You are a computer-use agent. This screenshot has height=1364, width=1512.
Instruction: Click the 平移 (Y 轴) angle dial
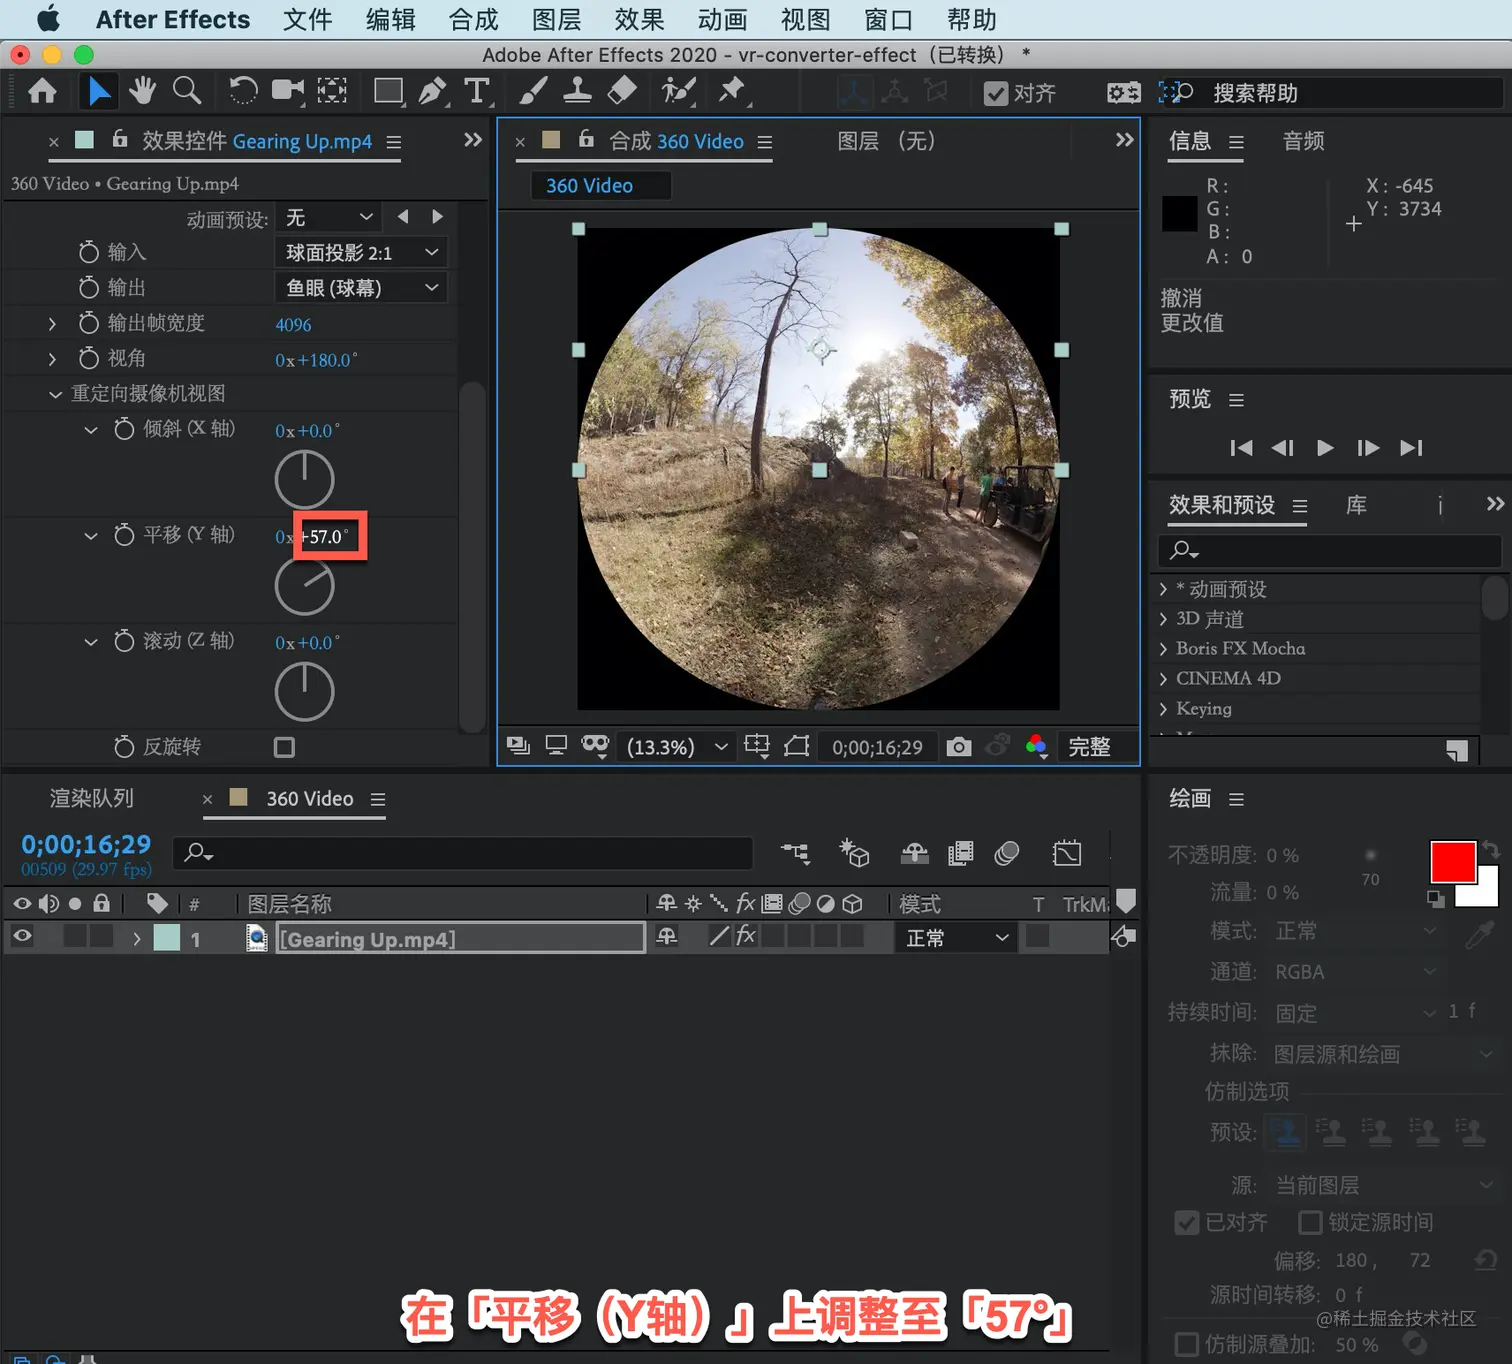tap(305, 586)
